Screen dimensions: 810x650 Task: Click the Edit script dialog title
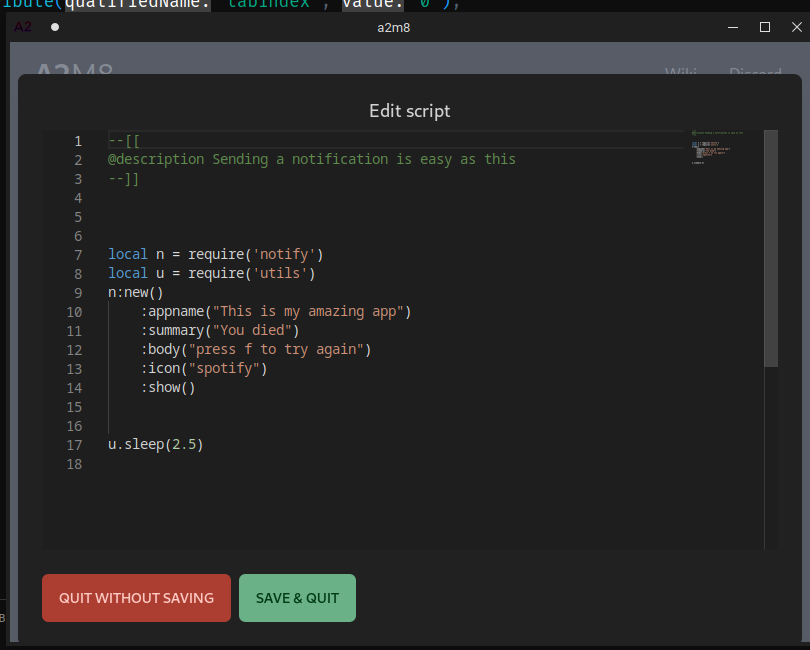(410, 111)
